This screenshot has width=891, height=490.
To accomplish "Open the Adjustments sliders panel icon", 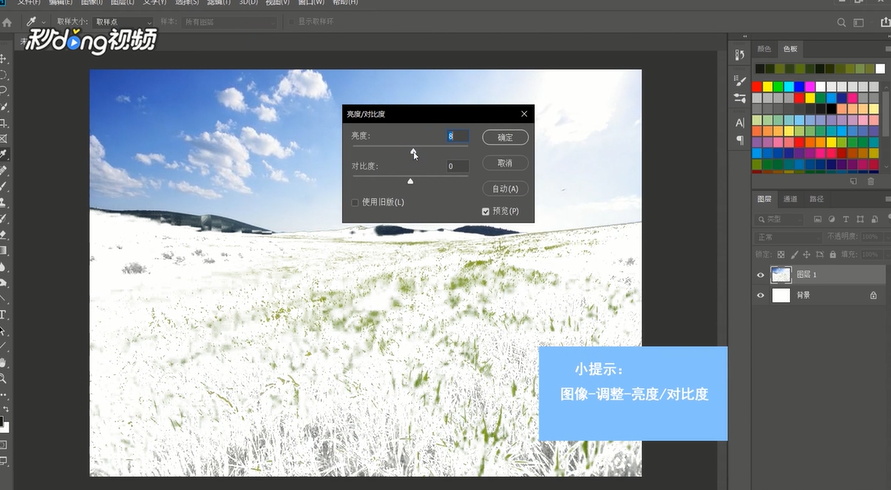I will (739, 98).
